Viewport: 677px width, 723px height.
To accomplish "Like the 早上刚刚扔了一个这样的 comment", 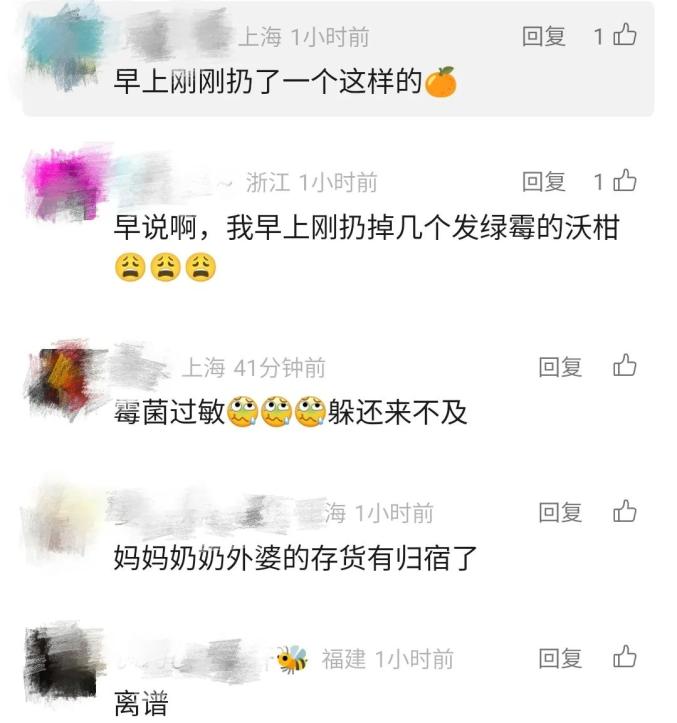I will [625, 35].
